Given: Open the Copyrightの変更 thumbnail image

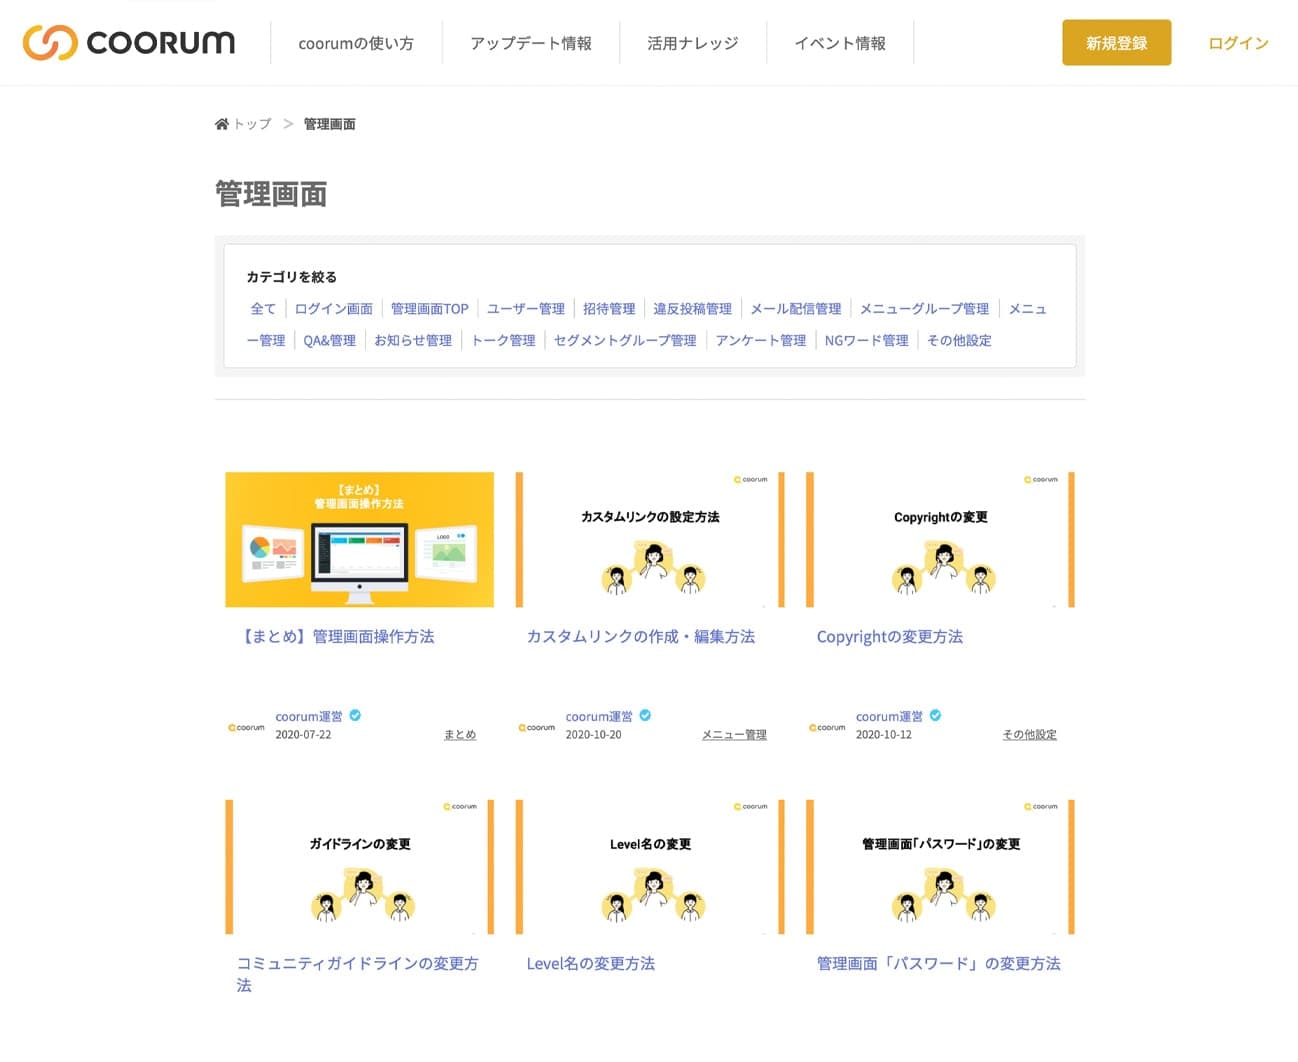Looking at the screenshot, I should click(940, 540).
